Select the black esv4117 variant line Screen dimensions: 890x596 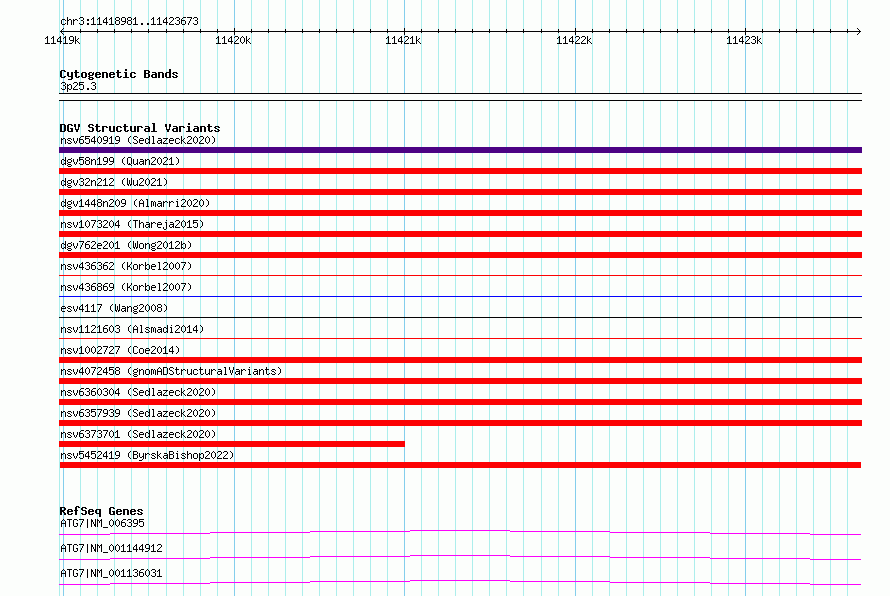click(460, 317)
